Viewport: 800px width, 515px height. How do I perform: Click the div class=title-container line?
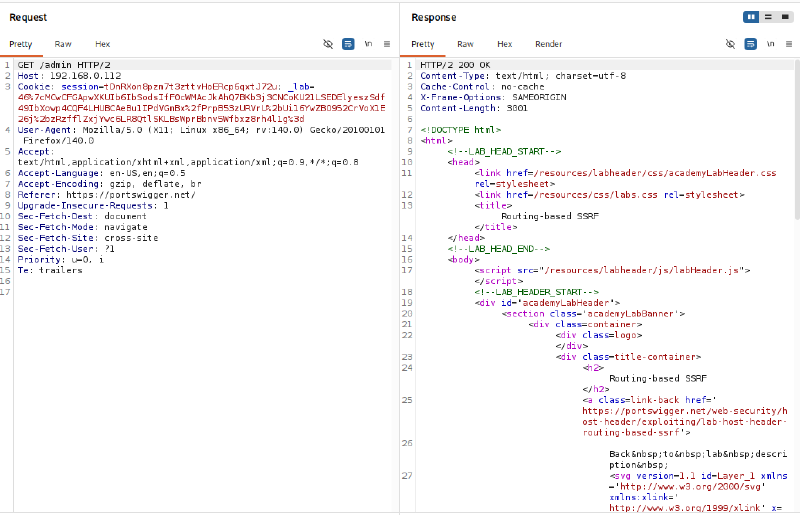[x=629, y=356]
